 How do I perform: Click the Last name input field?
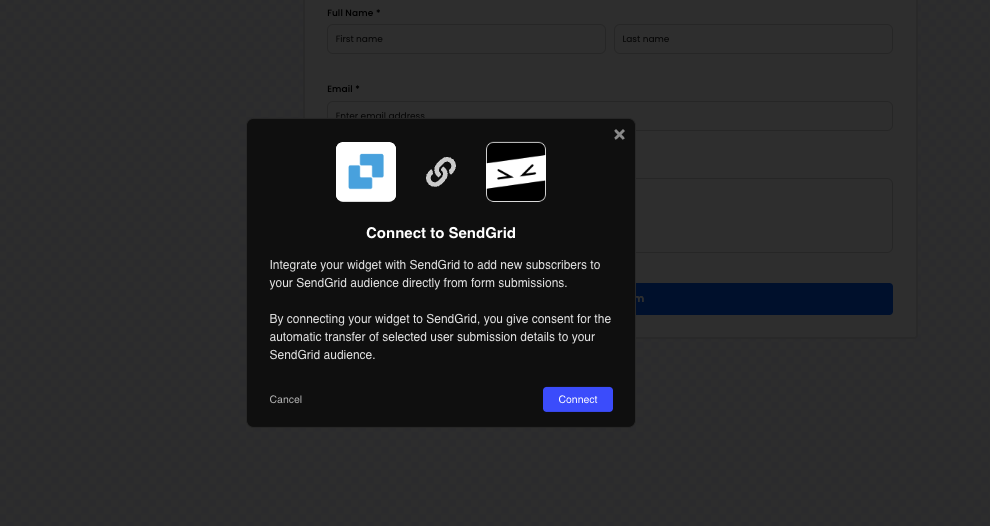[x=753, y=39]
